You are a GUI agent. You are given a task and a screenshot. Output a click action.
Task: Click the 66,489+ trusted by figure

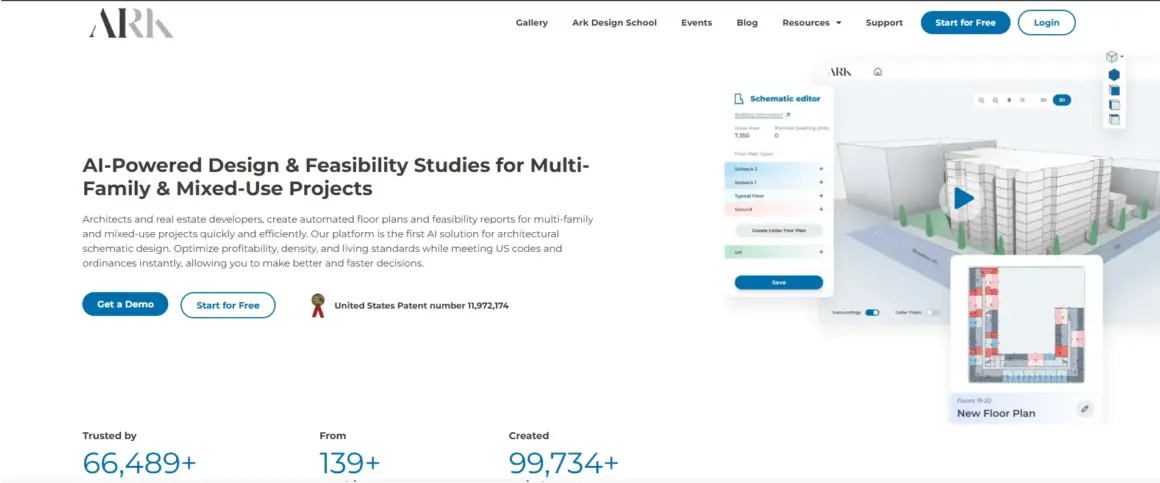click(139, 463)
